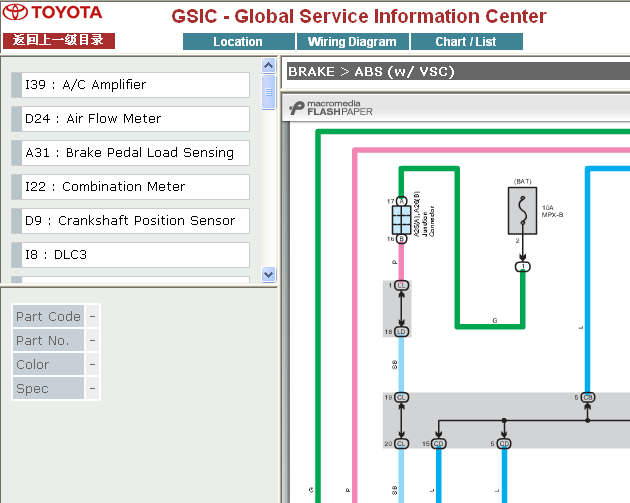
Task: Click the Color label
Action: click(x=48, y=364)
